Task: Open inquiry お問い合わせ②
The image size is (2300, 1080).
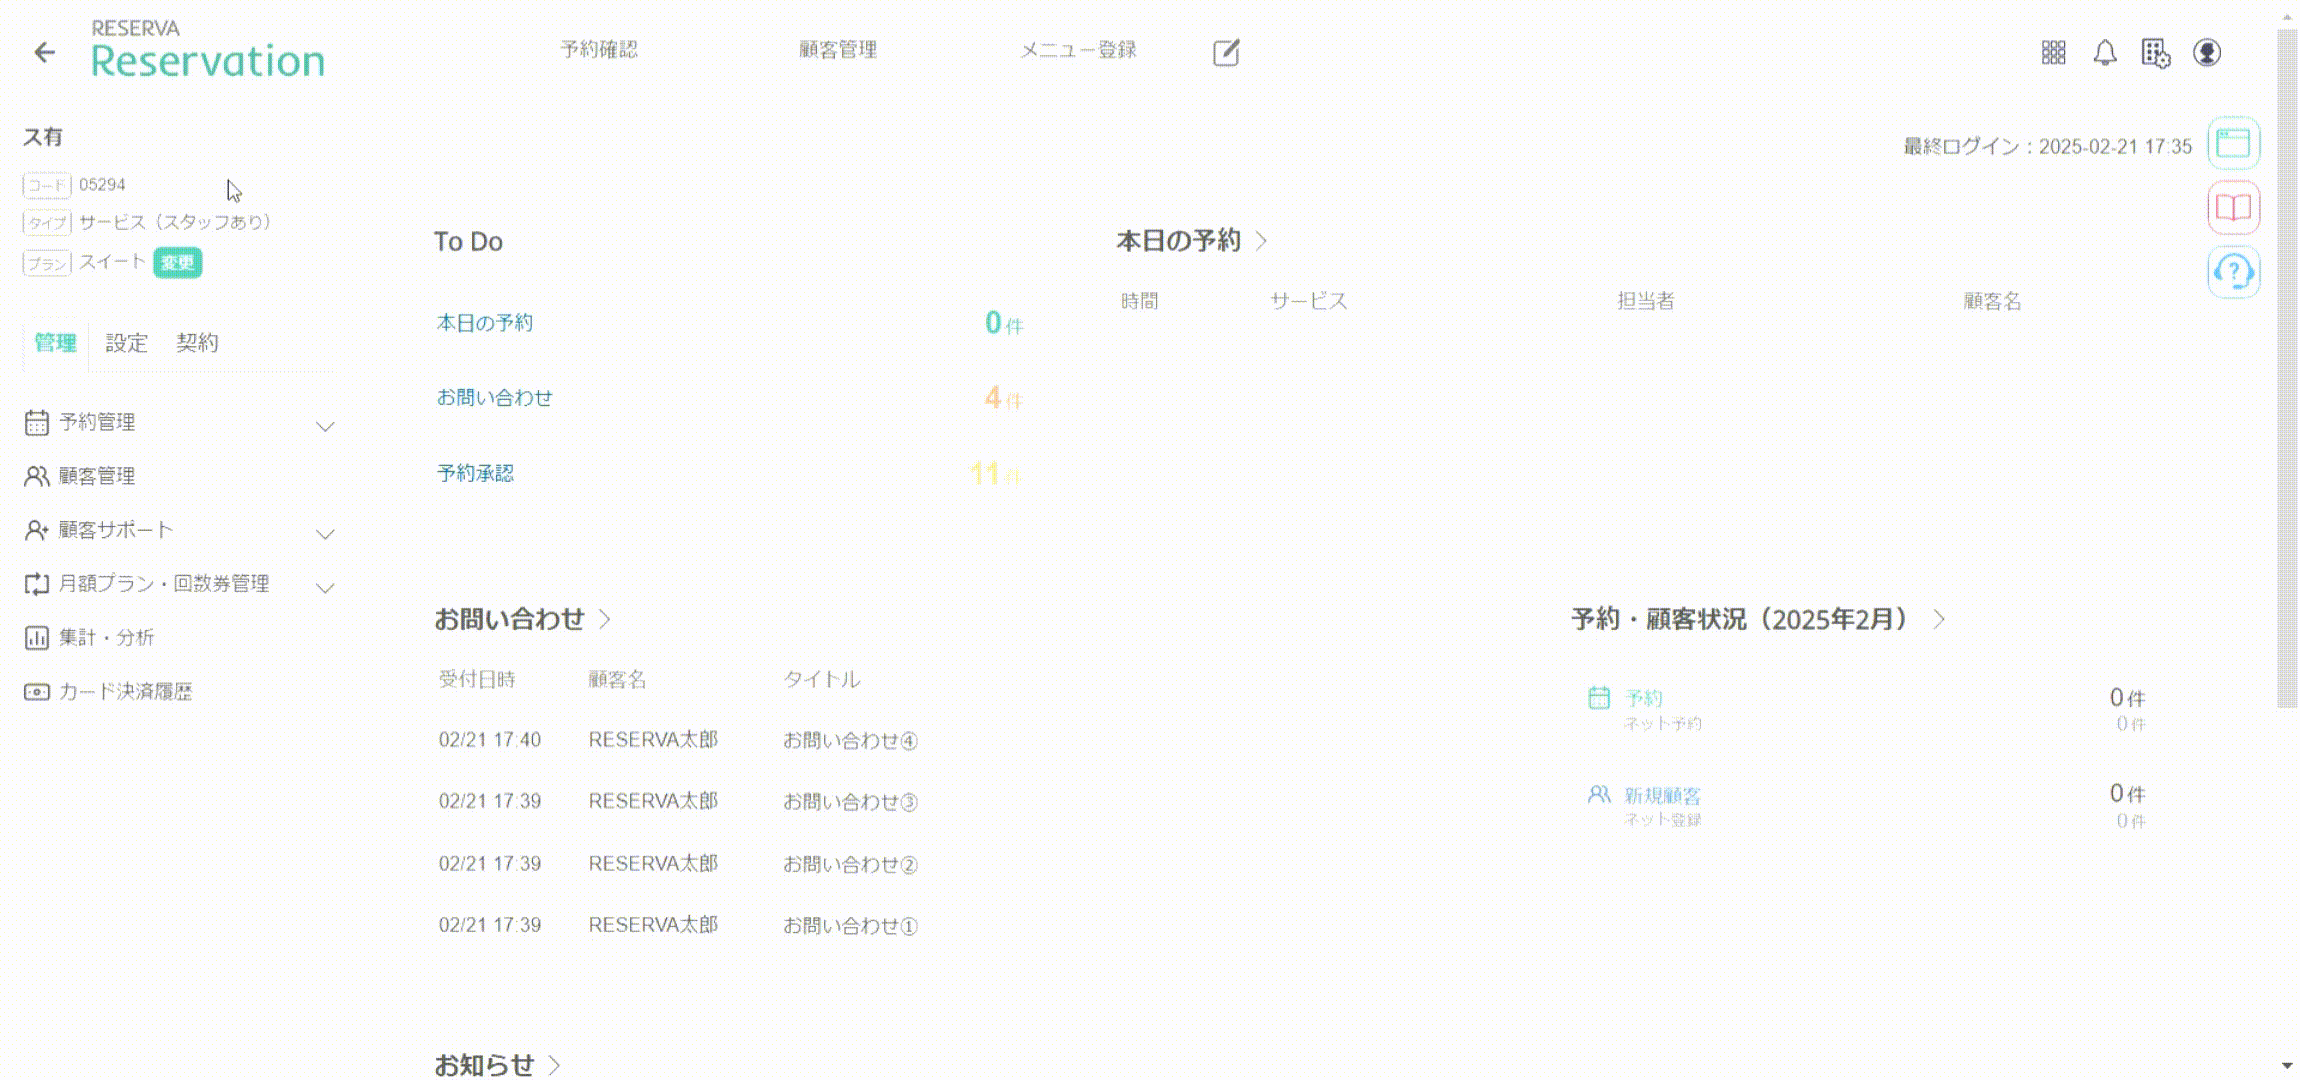Action: point(850,864)
